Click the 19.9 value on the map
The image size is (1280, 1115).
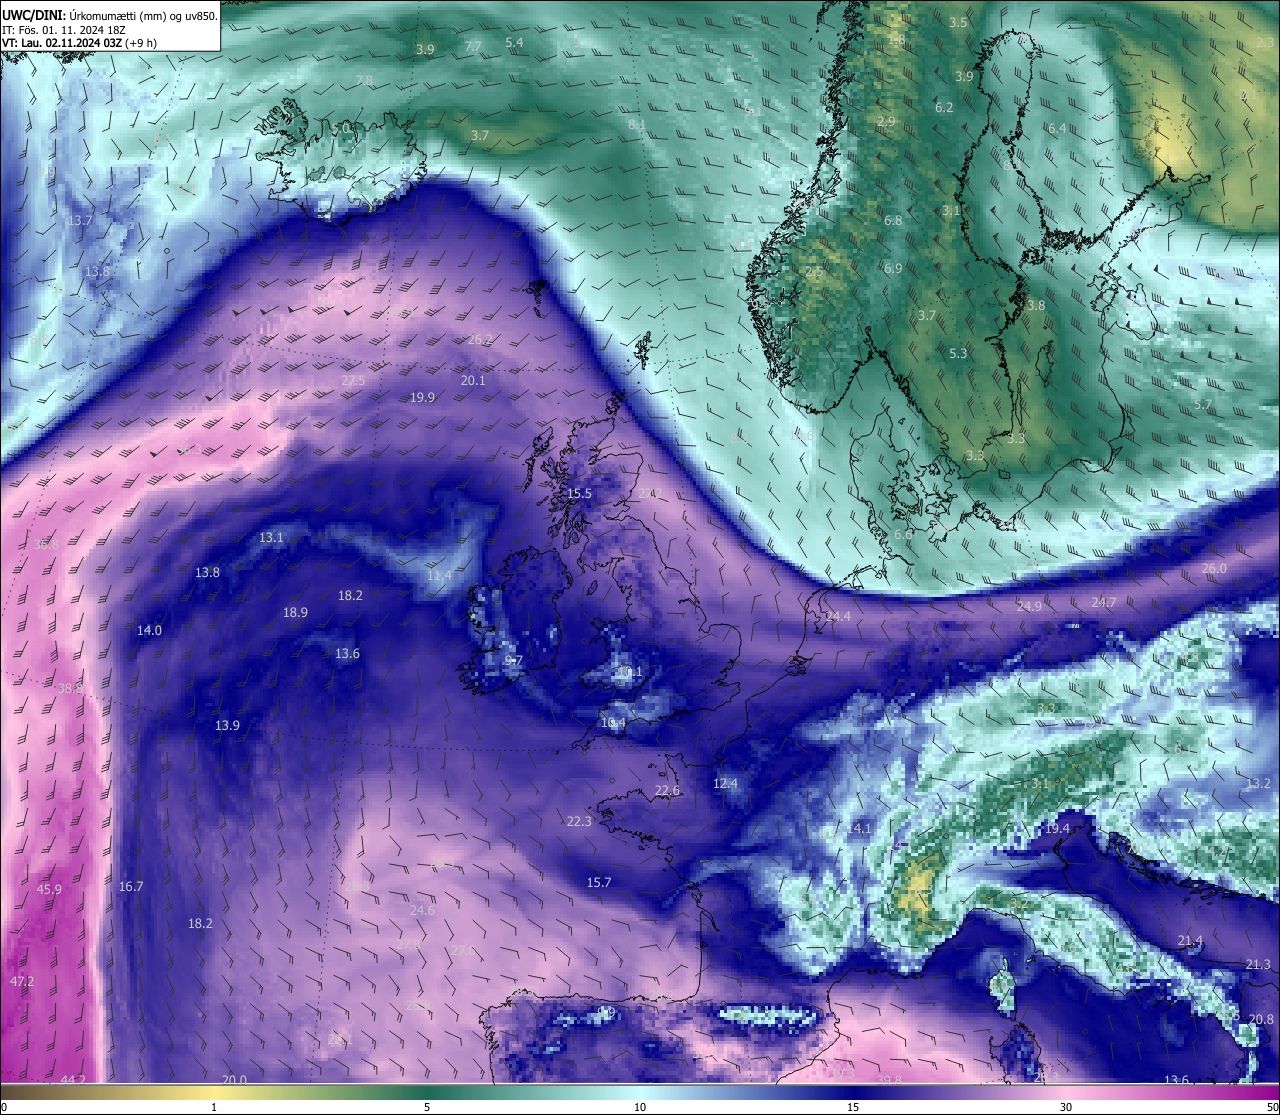(422, 398)
